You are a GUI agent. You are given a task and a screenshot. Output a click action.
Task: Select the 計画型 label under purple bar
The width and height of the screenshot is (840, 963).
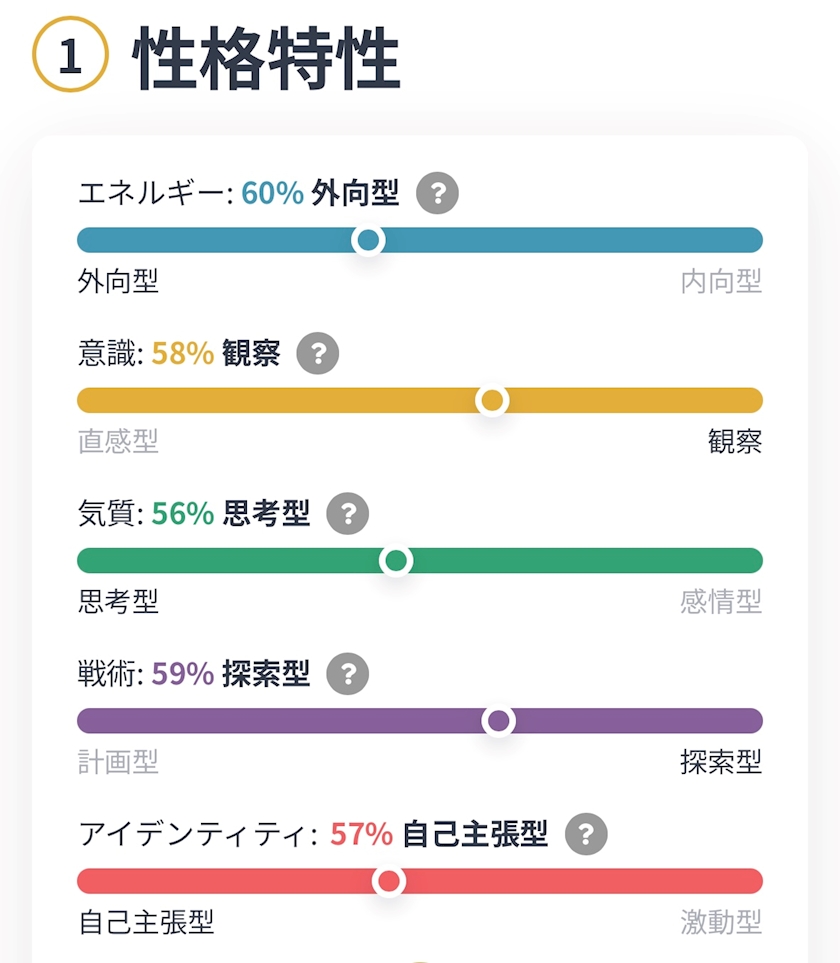[x=119, y=762]
